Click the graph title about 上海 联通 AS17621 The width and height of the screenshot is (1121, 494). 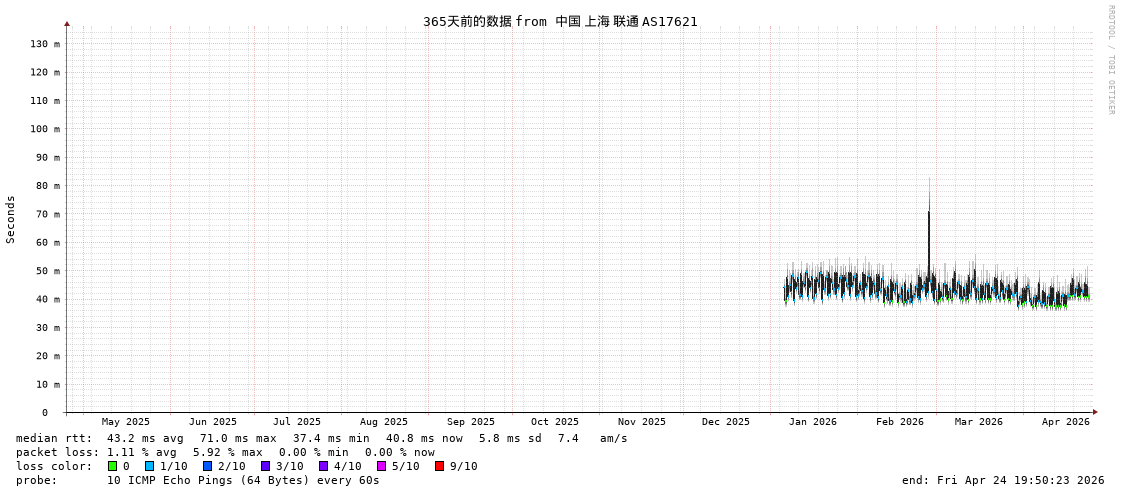pyautogui.click(x=560, y=21)
